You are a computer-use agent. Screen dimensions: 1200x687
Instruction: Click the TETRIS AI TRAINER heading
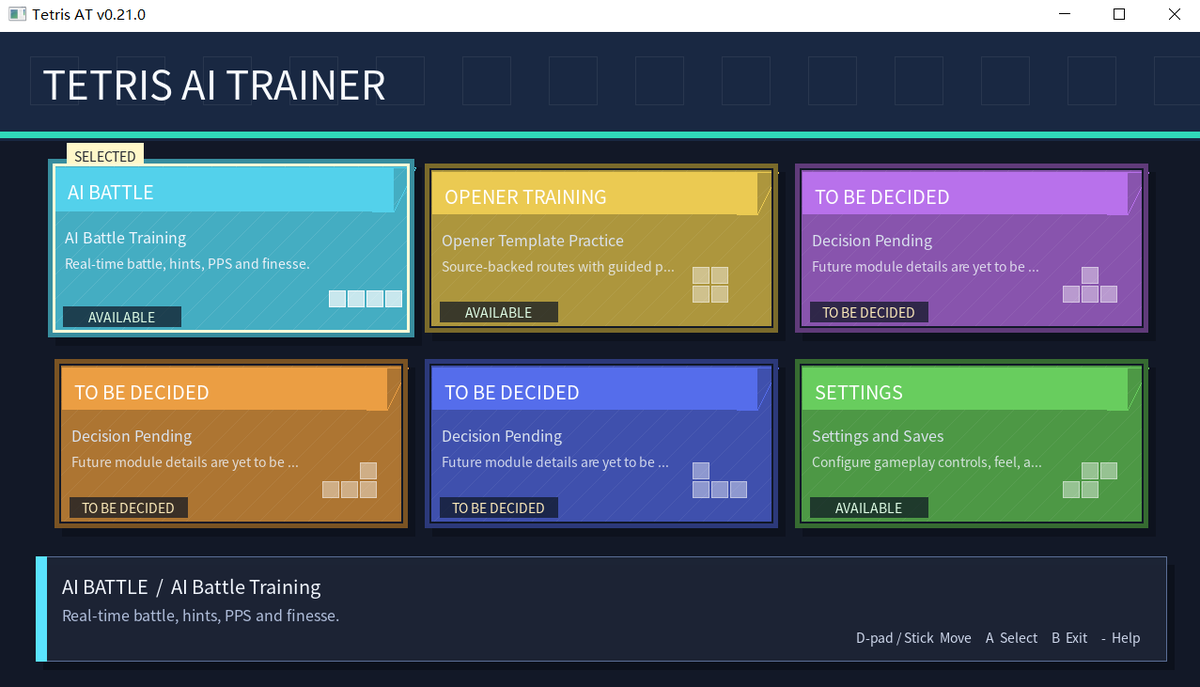pos(214,86)
